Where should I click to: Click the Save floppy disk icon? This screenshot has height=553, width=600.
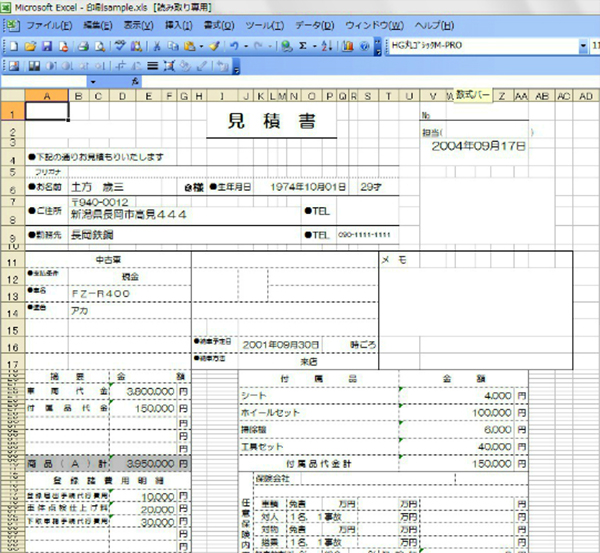(x=47, y=46)
